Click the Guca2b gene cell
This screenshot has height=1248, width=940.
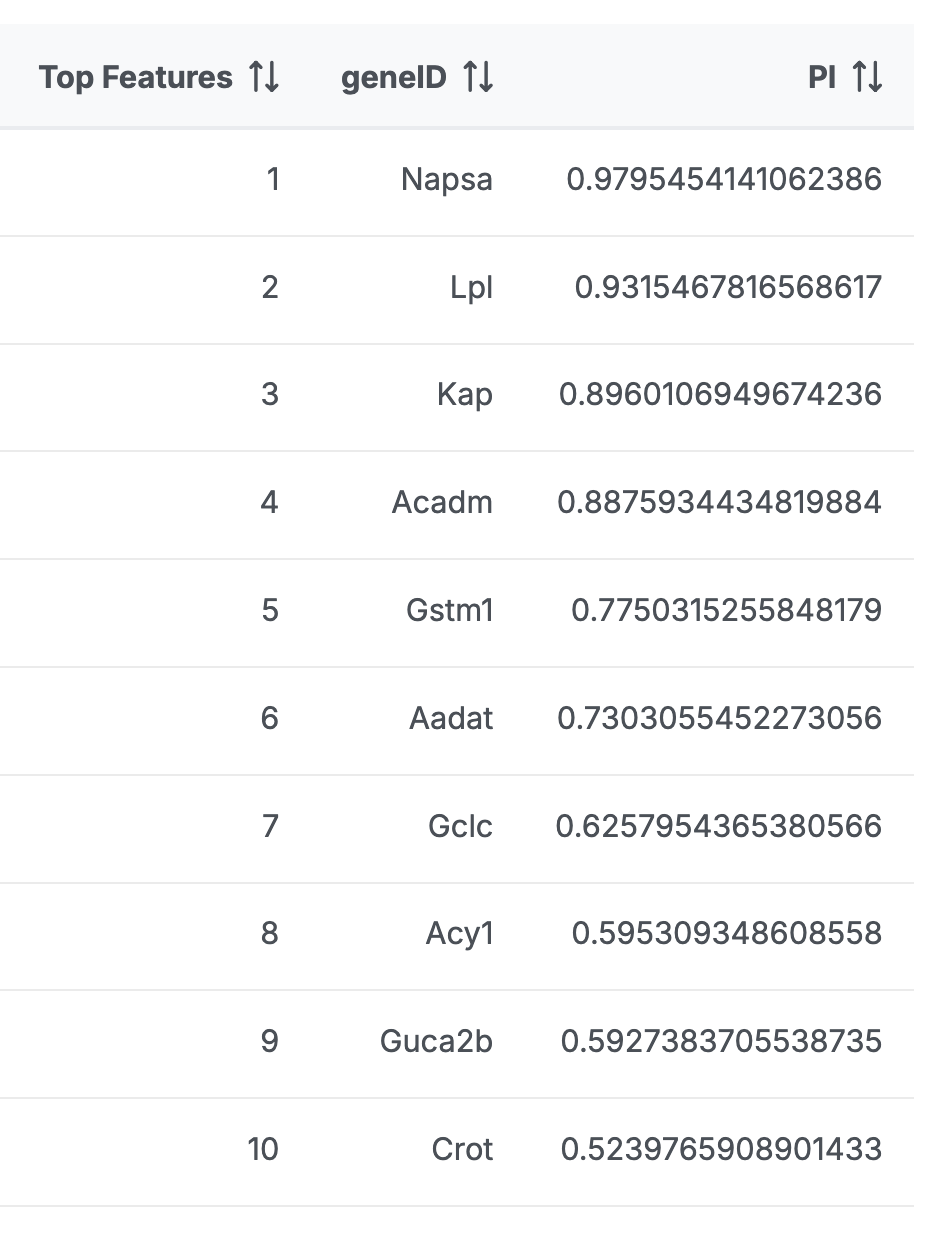pyautogui.click(x=436, y=1042)
